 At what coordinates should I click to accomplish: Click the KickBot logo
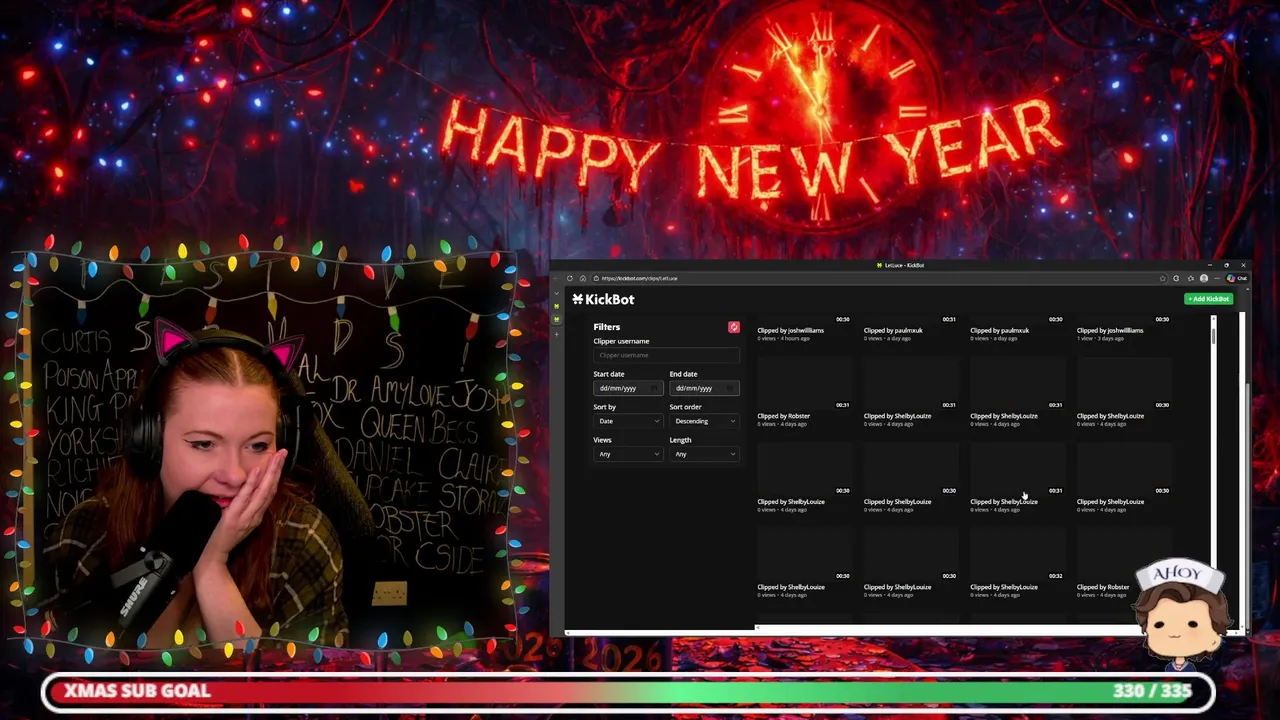(x=603, y=299)
